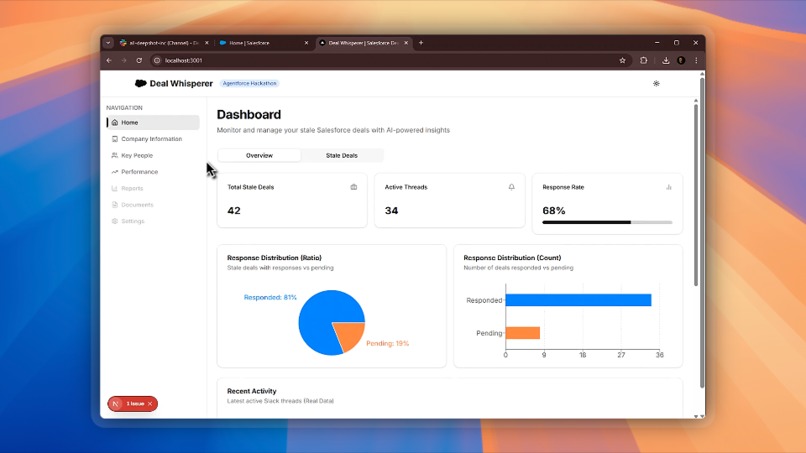Click the browser back arrow
This screenshot has height=453, width=806.
click(109, 60)
